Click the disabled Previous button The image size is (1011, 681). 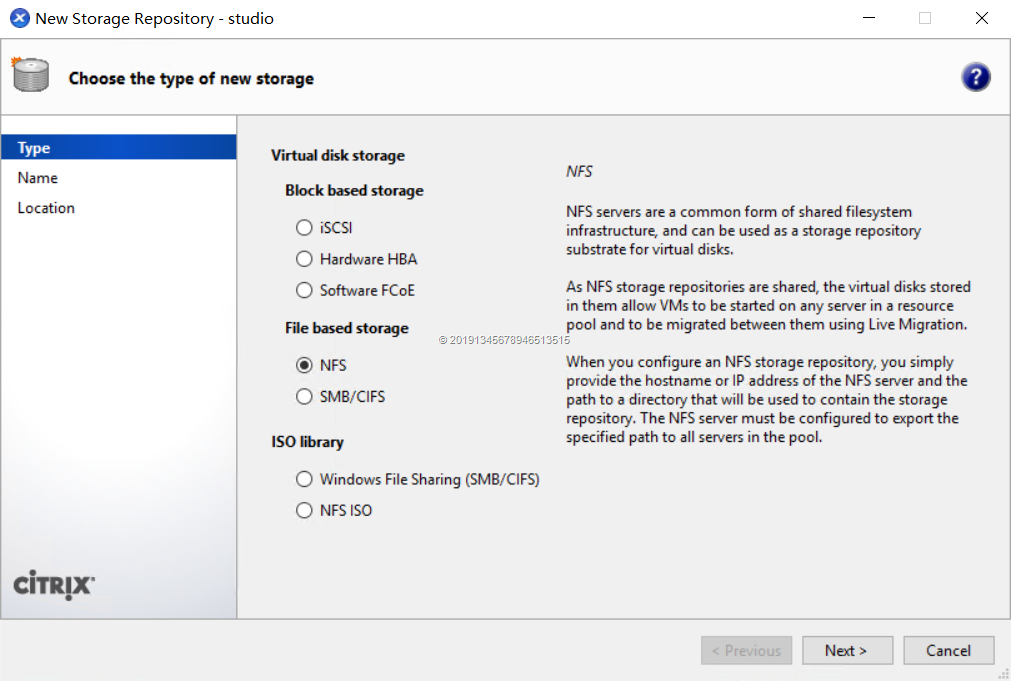tap(746, 650)
